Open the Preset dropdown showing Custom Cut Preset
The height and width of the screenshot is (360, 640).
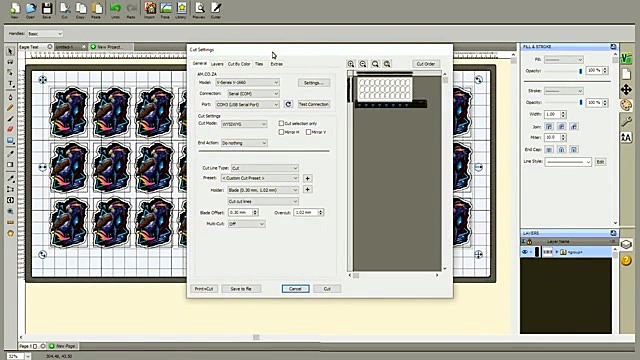pos(260,178)
